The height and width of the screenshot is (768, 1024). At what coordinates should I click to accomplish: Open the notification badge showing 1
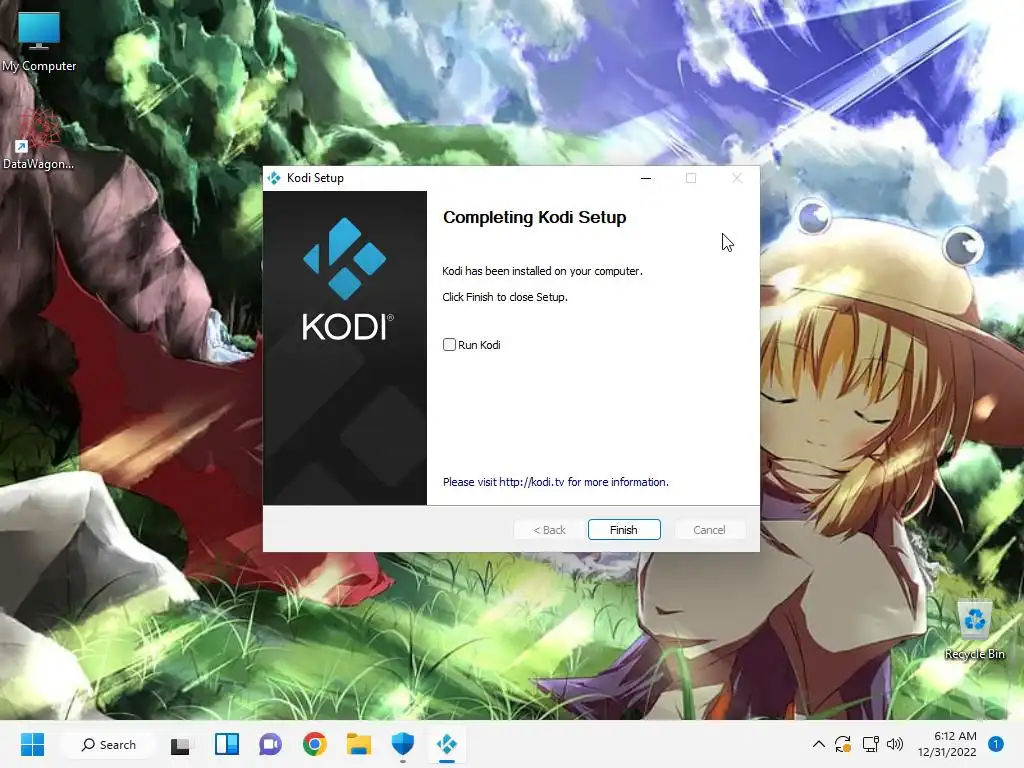[996, 744]
